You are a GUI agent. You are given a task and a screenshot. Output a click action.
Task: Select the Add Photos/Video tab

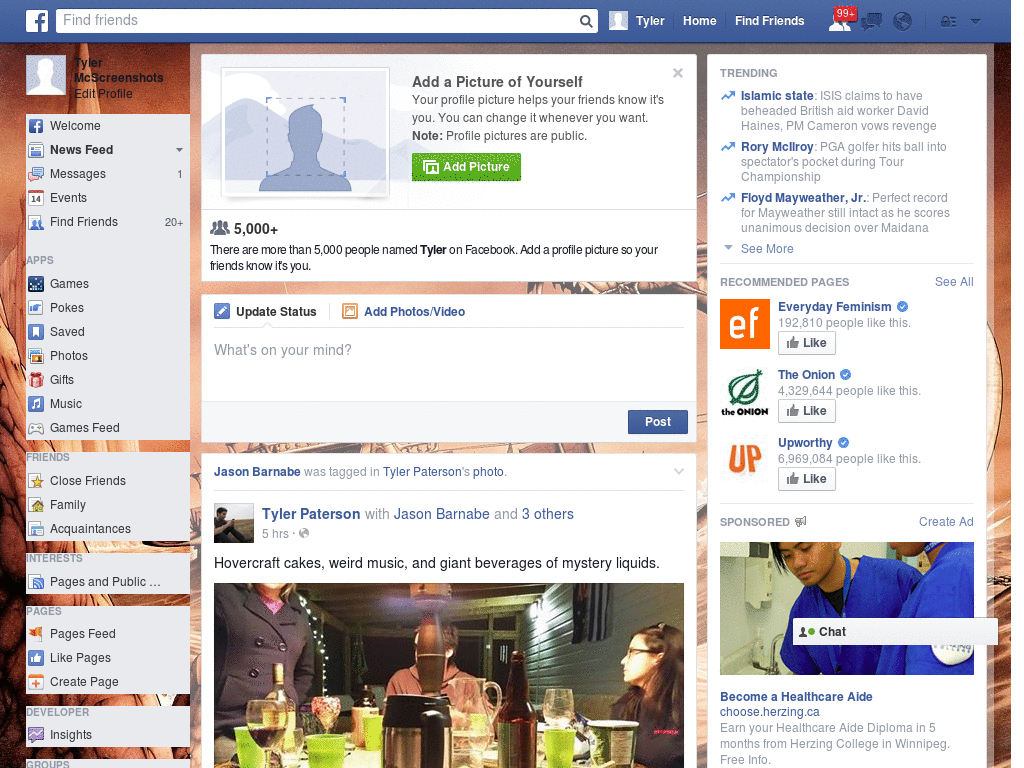(x=404, y=312)
